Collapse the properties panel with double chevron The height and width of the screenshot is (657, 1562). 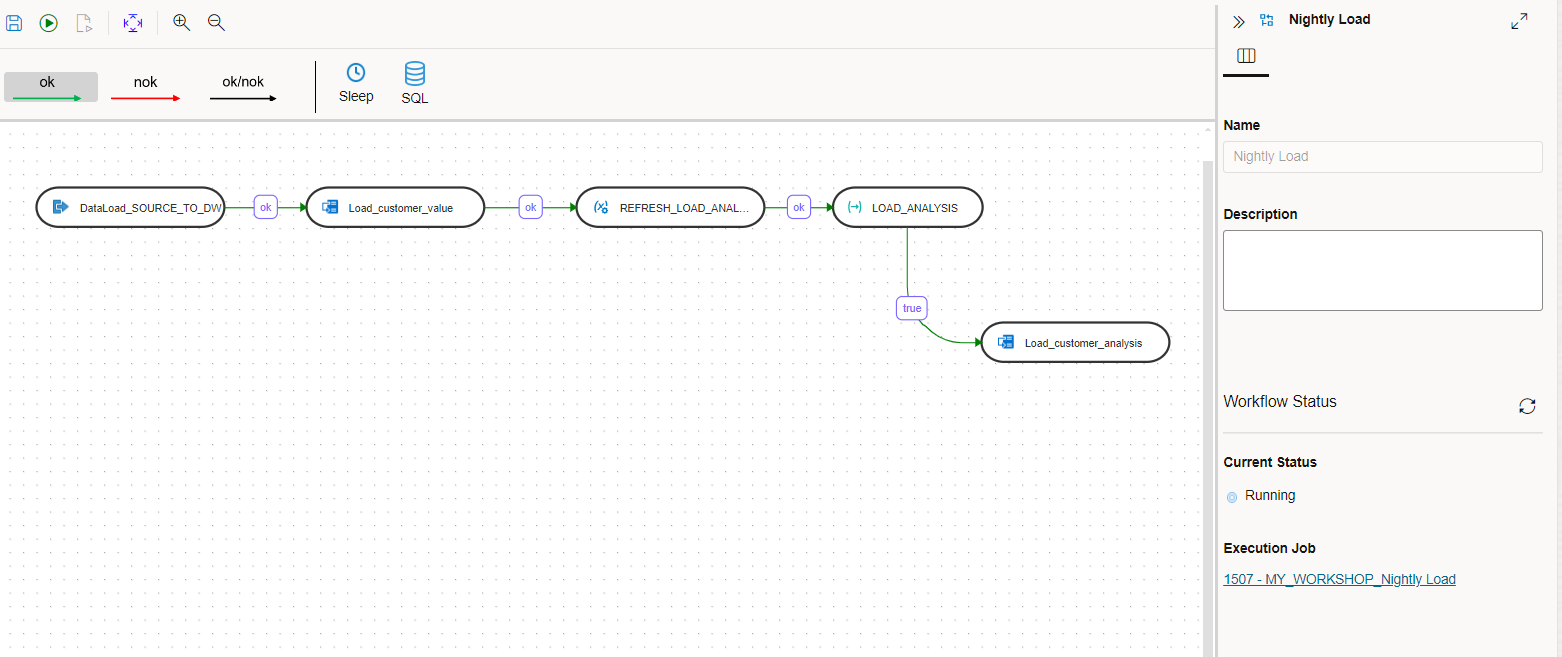pyautogui.click(x=1238, y=21)
